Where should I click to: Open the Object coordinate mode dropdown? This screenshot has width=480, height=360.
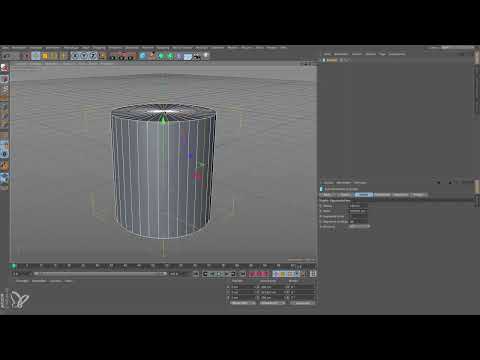(x=243, y=303)
